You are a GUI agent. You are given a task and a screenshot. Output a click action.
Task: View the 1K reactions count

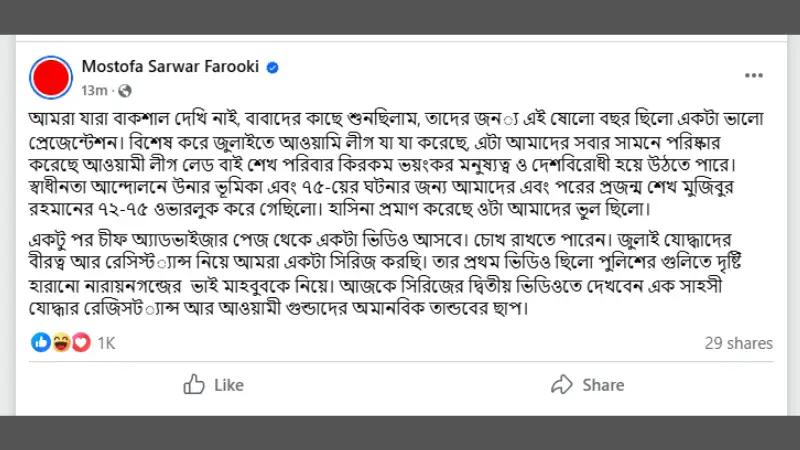point(106,343)
